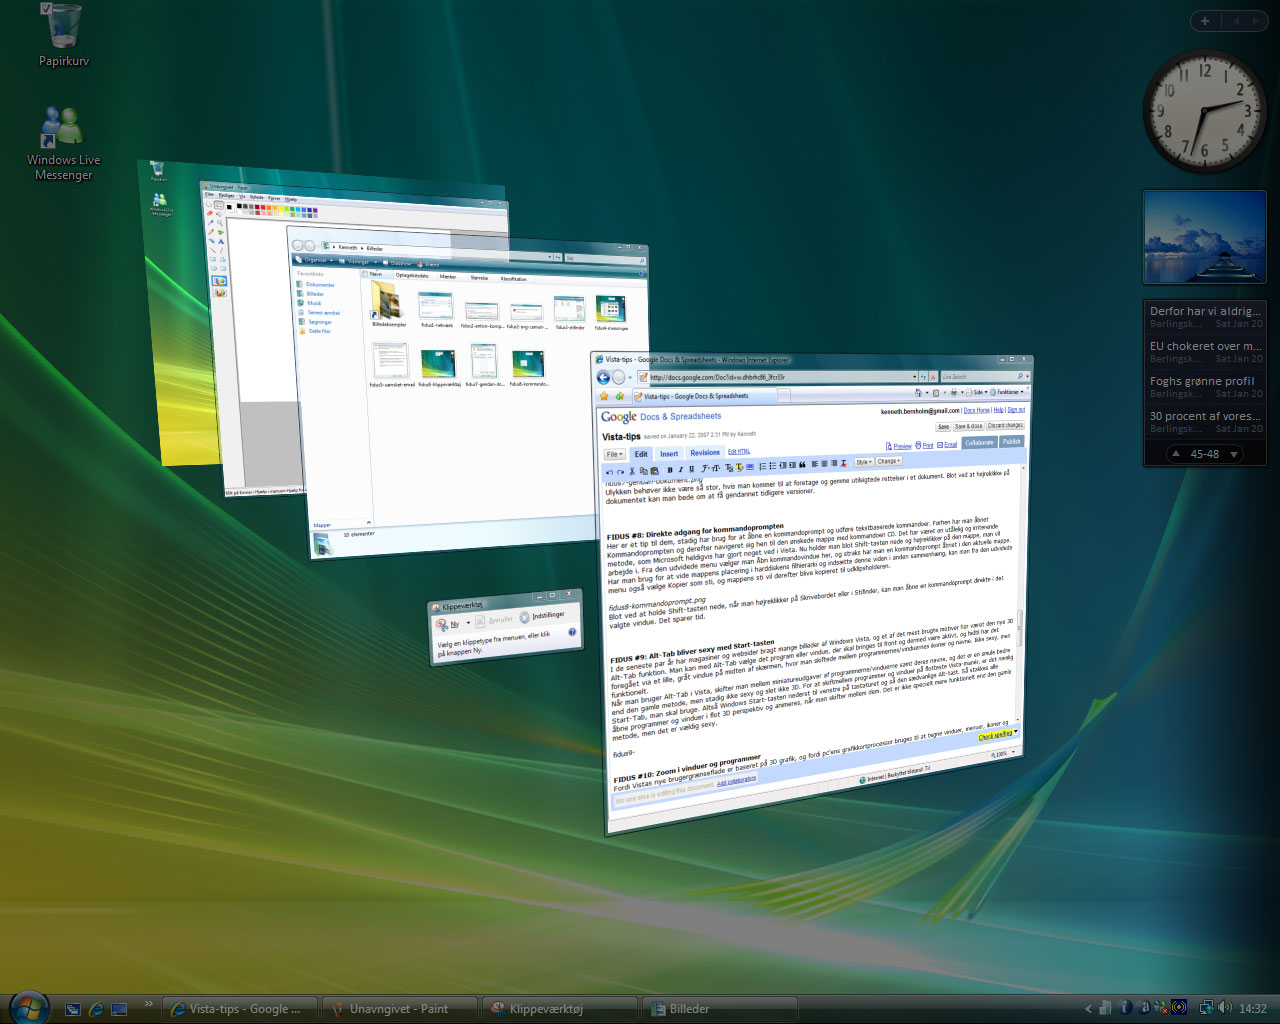Click the 'Foghs grønne profil' news headline
The height and width of the screenshot is (1024, 1280).
coord(1201,381)
